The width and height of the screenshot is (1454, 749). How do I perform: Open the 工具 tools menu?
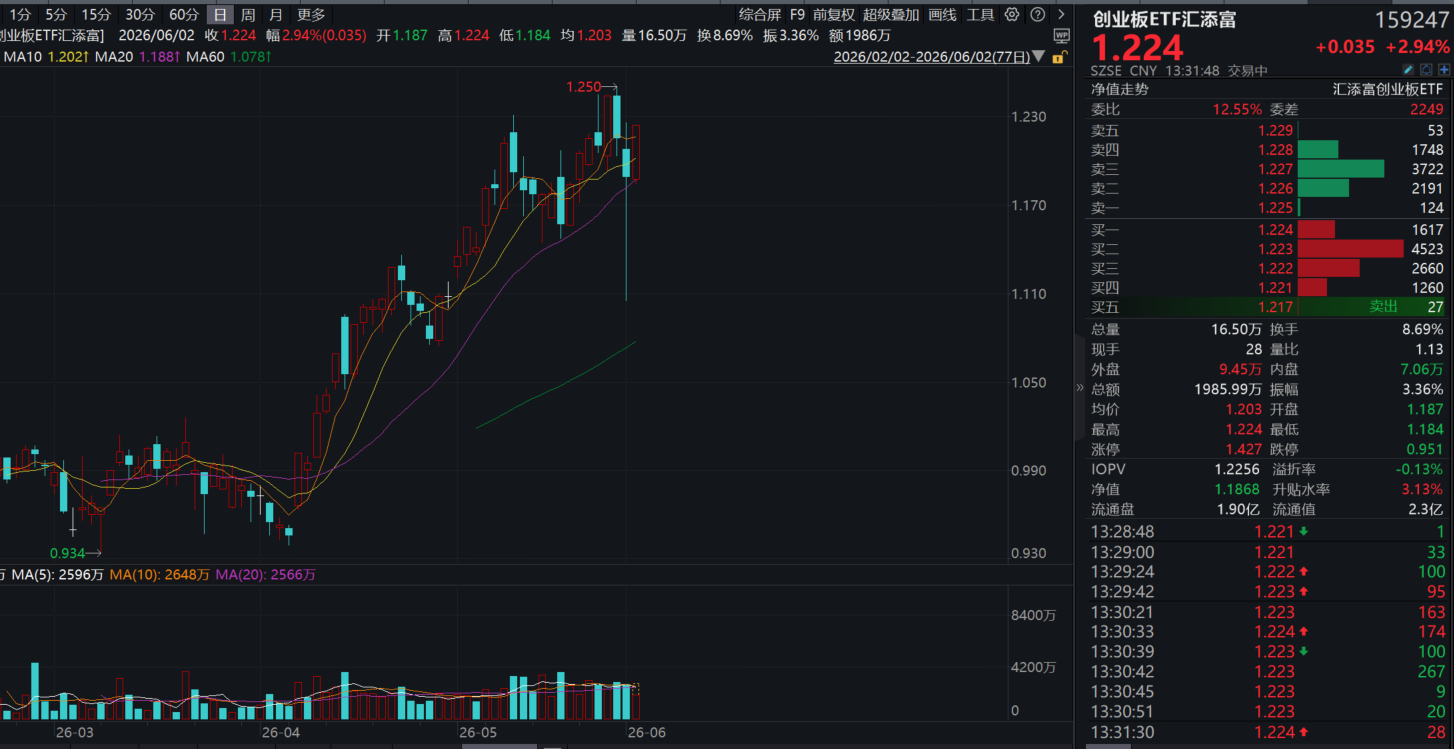[x=981, y=14]
